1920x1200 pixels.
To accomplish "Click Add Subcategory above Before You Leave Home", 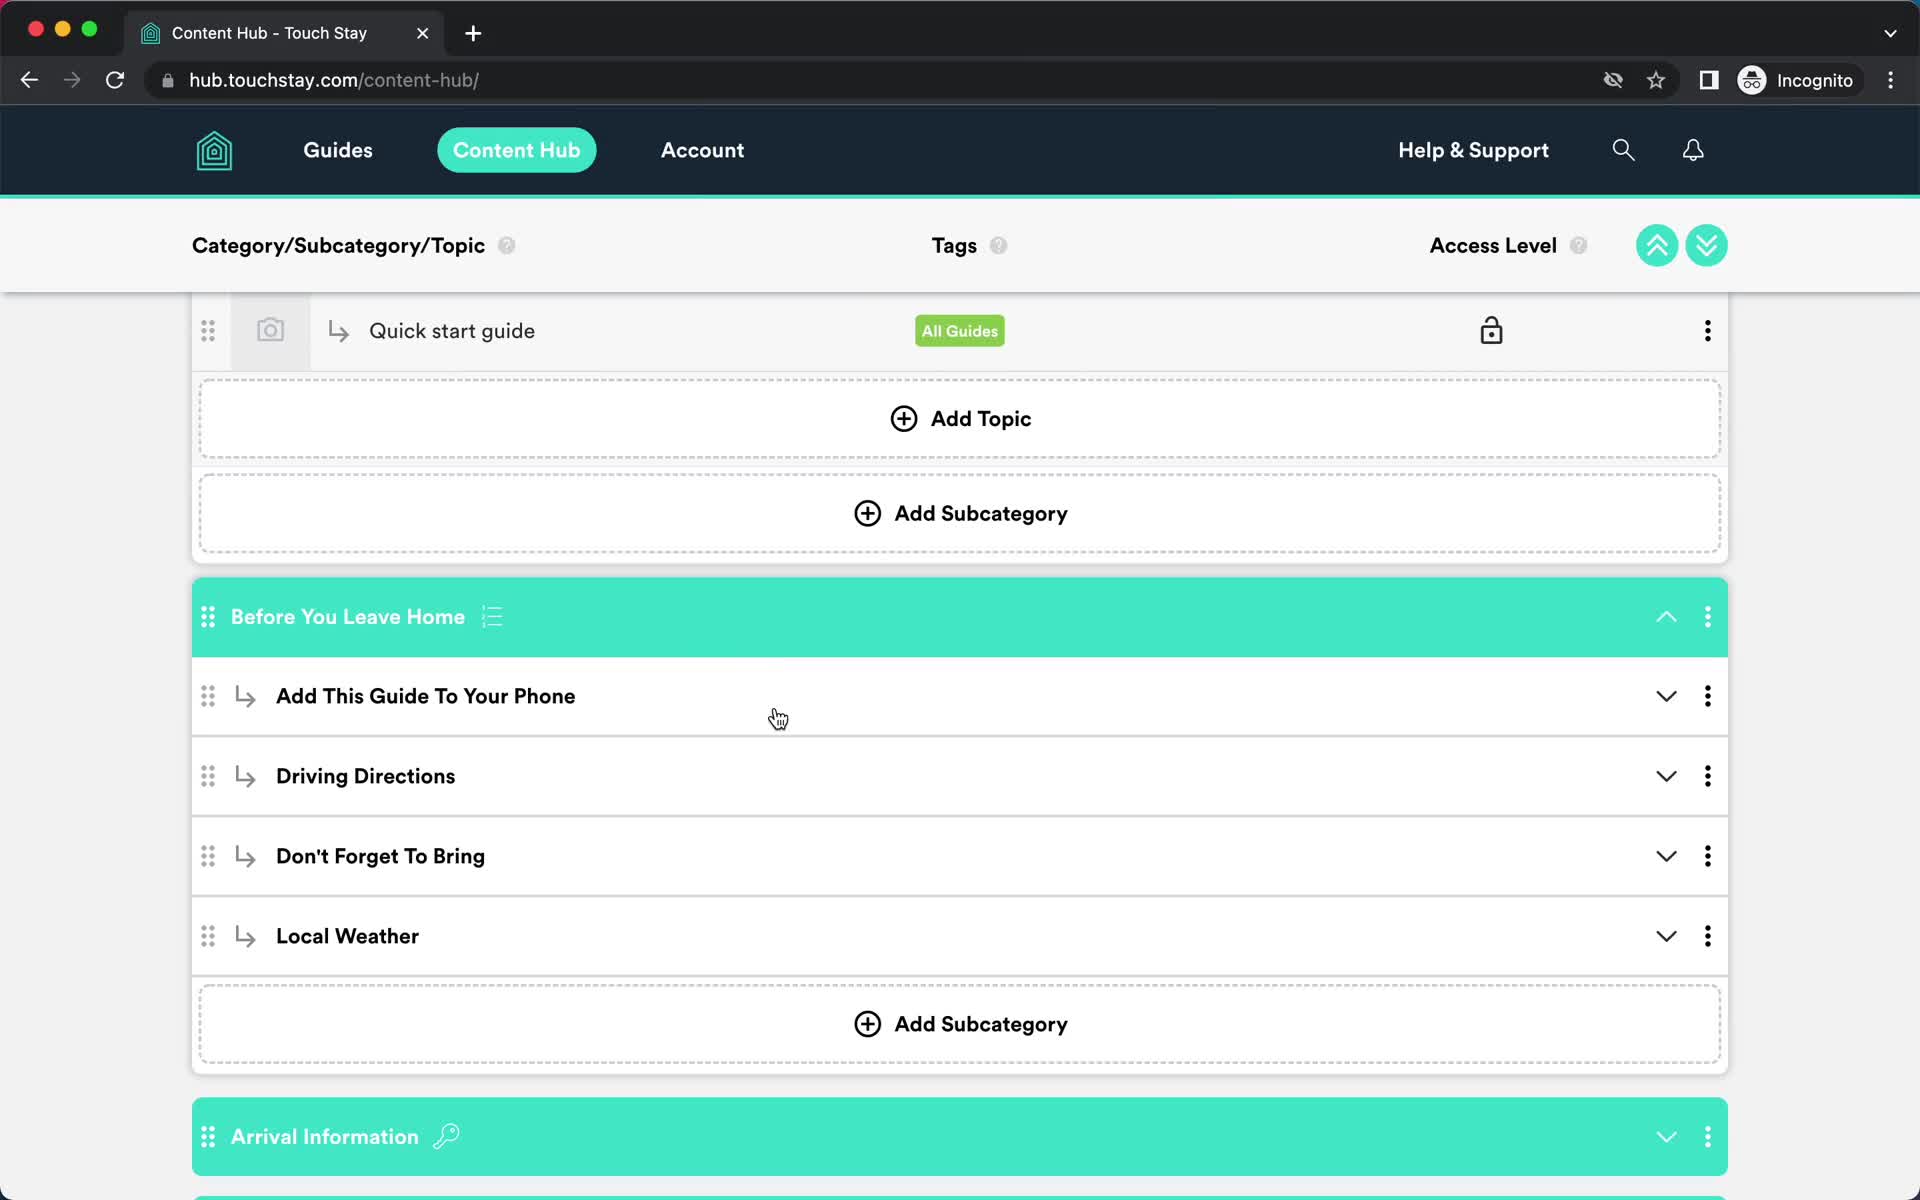I will pyautogui.click(x=960, y=513).
